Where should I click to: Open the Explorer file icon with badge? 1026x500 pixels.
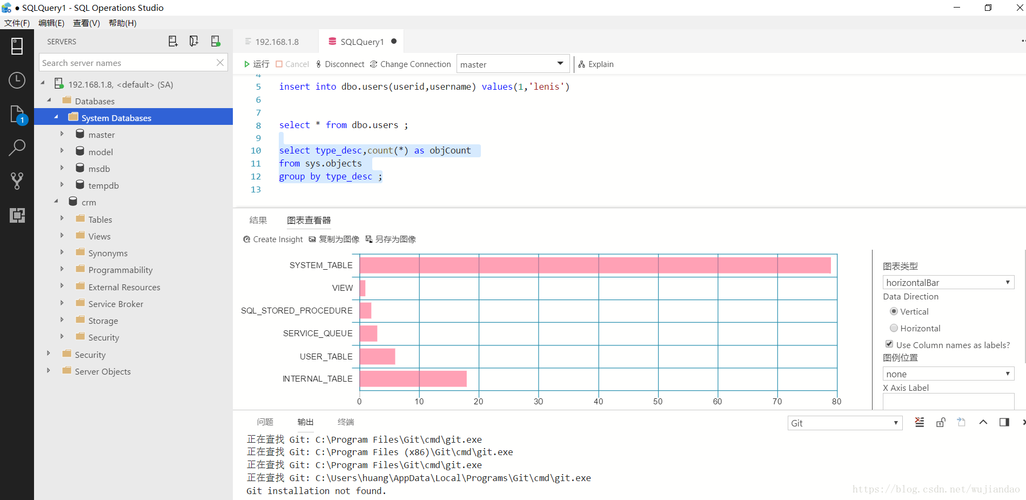tap(17, 115)
